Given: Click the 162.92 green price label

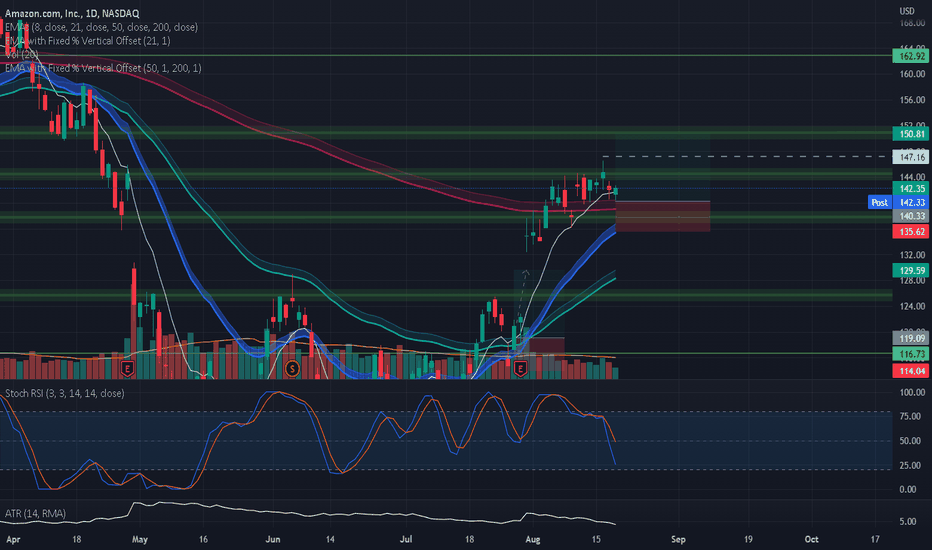Looking at the screenshot, I should 912,56.
